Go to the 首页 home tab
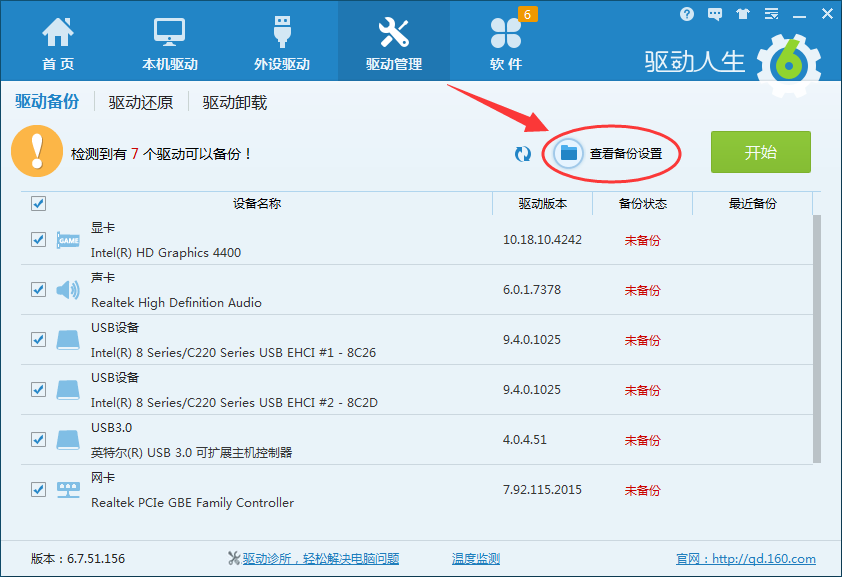842x577 pixels. pos(57,43)
